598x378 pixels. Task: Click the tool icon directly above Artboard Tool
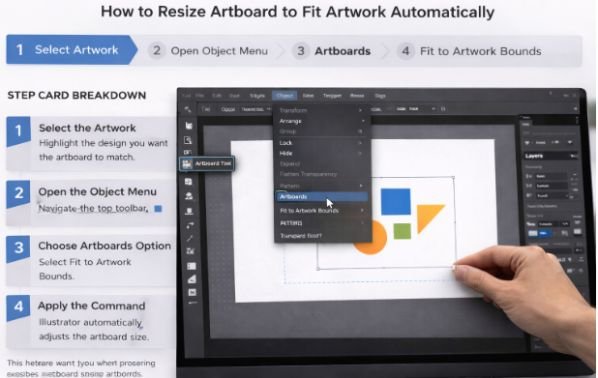(187, 152)
